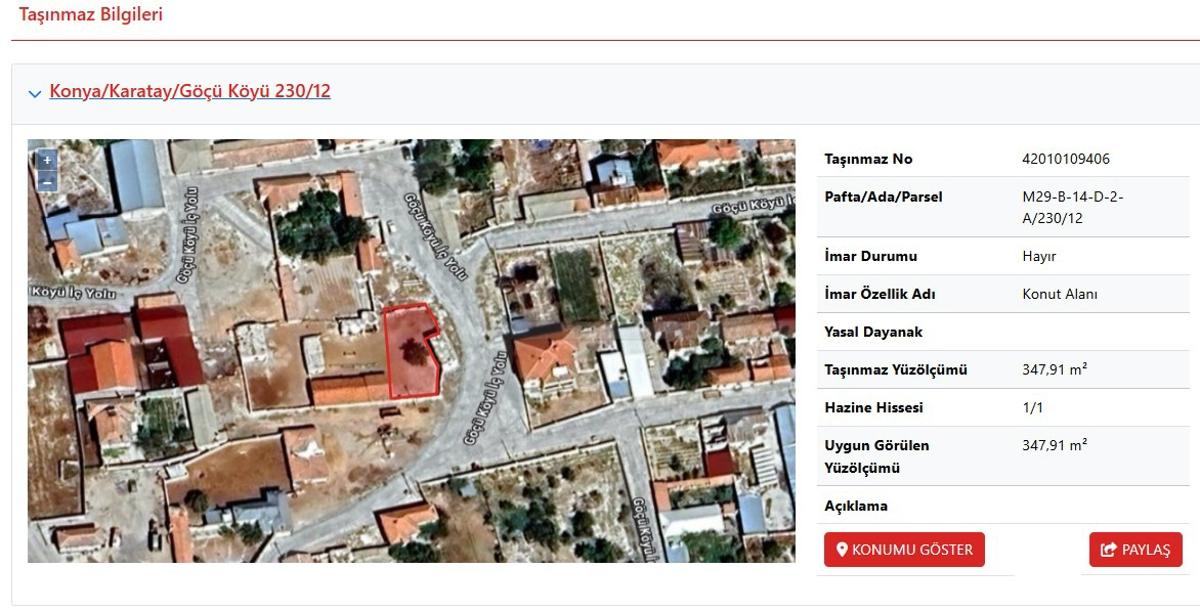Click the Taşınmaz Bilgileri section heading
Viewport: 1200px width, 612px height.
click(91, 15)
